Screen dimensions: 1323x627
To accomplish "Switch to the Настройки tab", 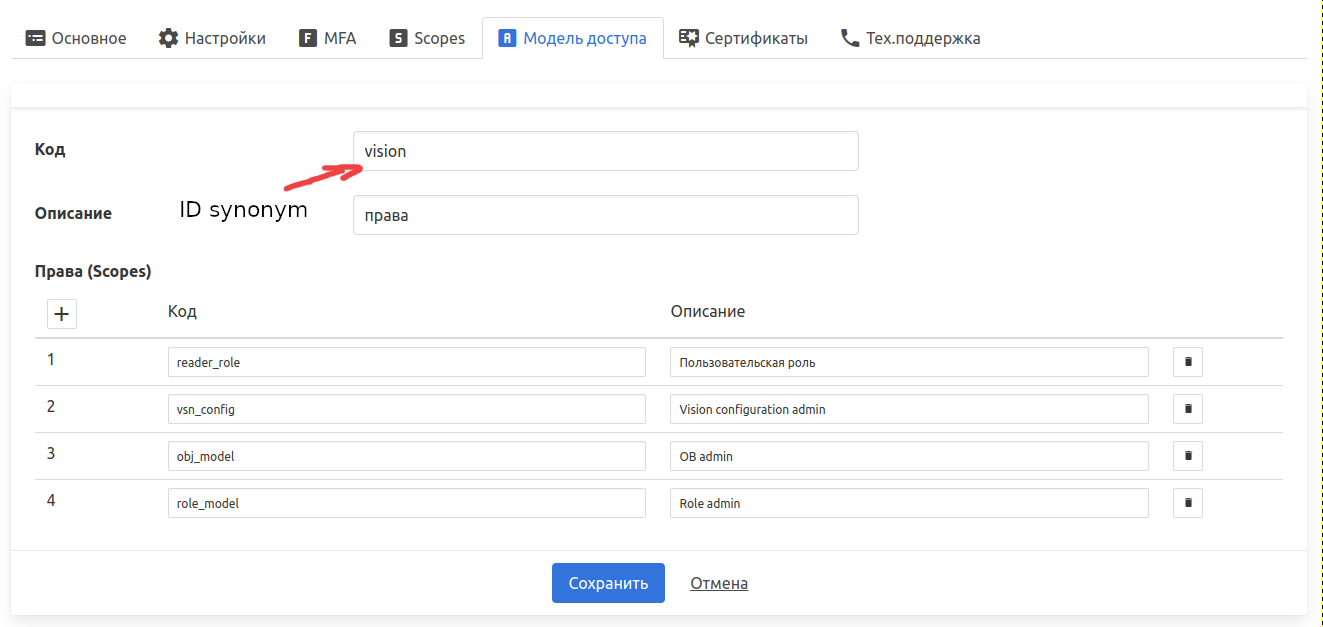I will coord(212,38).
